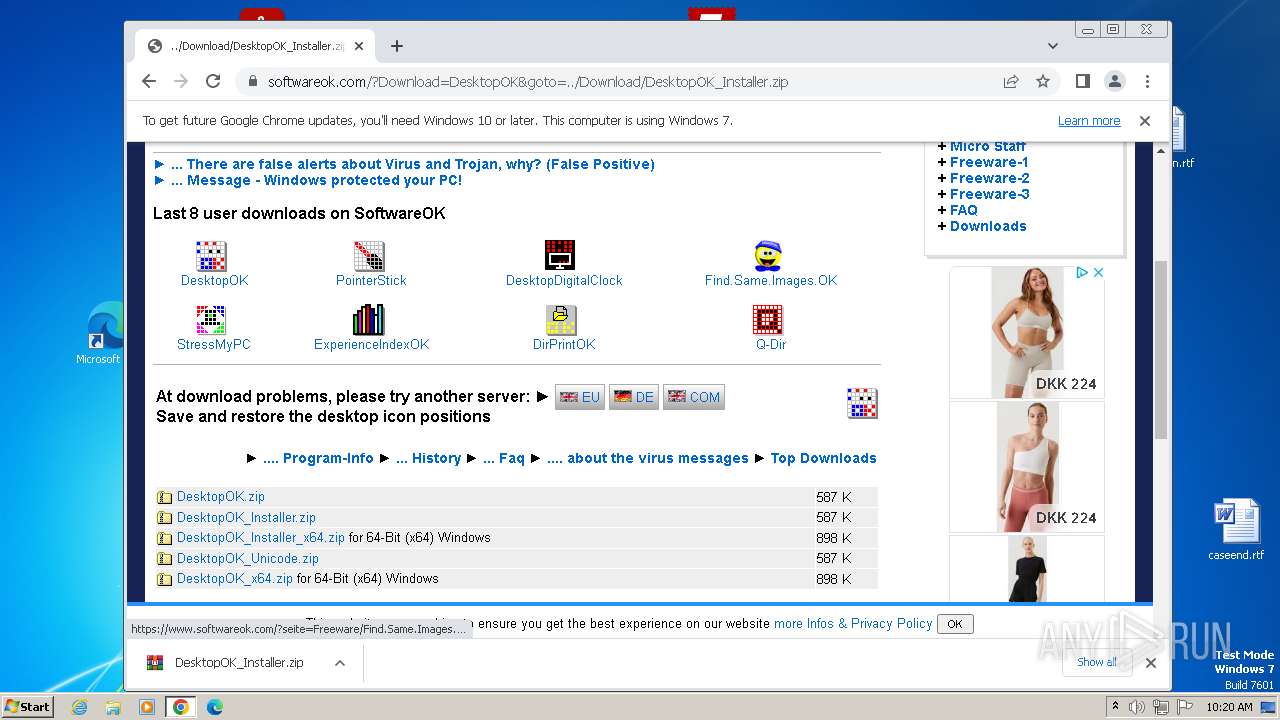Open a new browser tab
The image size is (1280, 720).
[397, 46]
